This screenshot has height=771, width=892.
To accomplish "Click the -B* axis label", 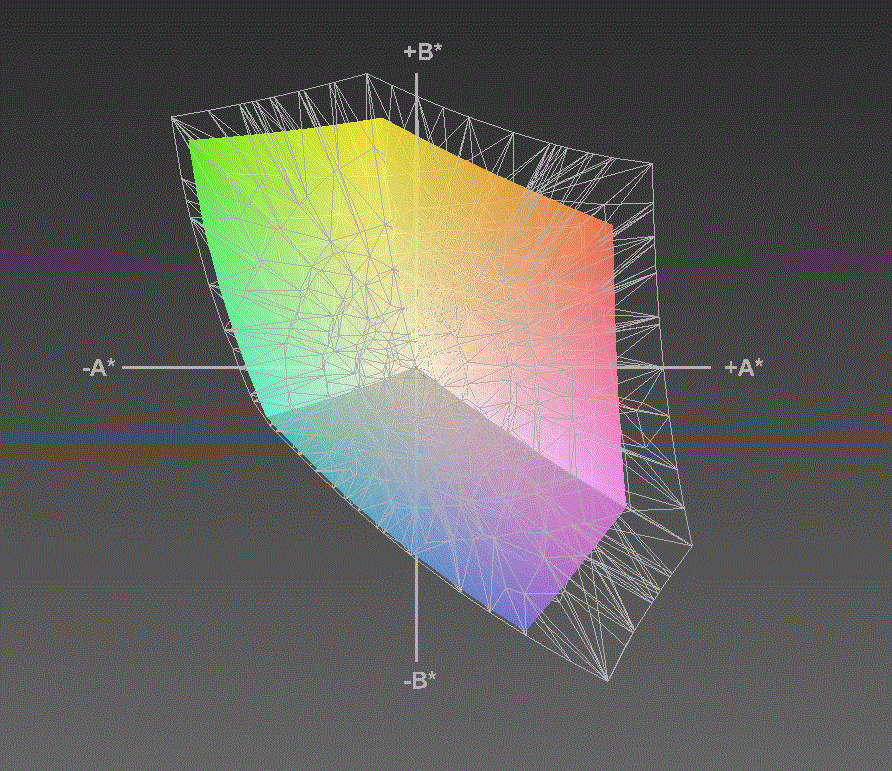I will [x=420, y=679].
